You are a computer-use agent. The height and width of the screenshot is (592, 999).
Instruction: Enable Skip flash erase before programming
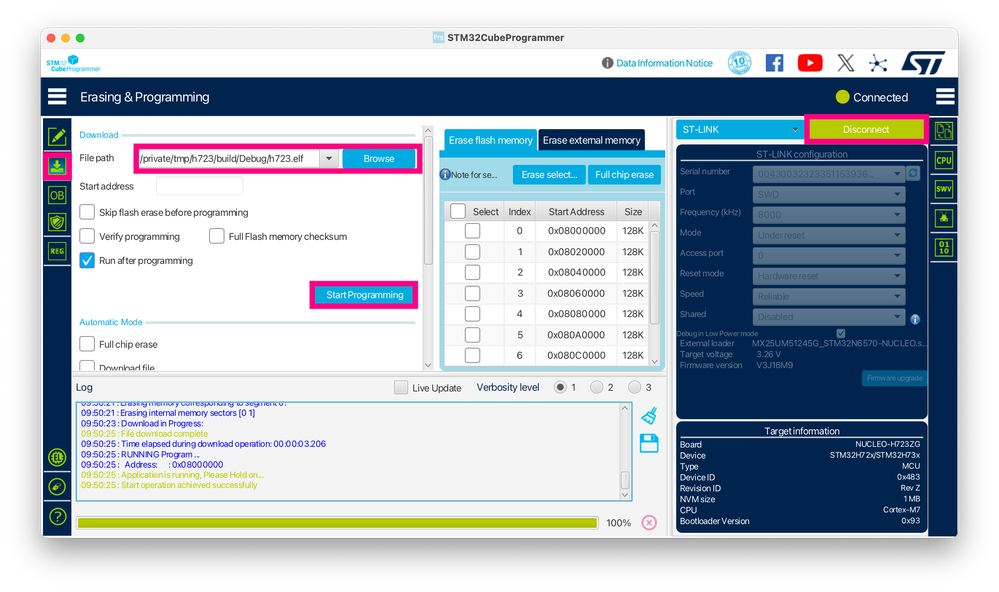[87, 212]
